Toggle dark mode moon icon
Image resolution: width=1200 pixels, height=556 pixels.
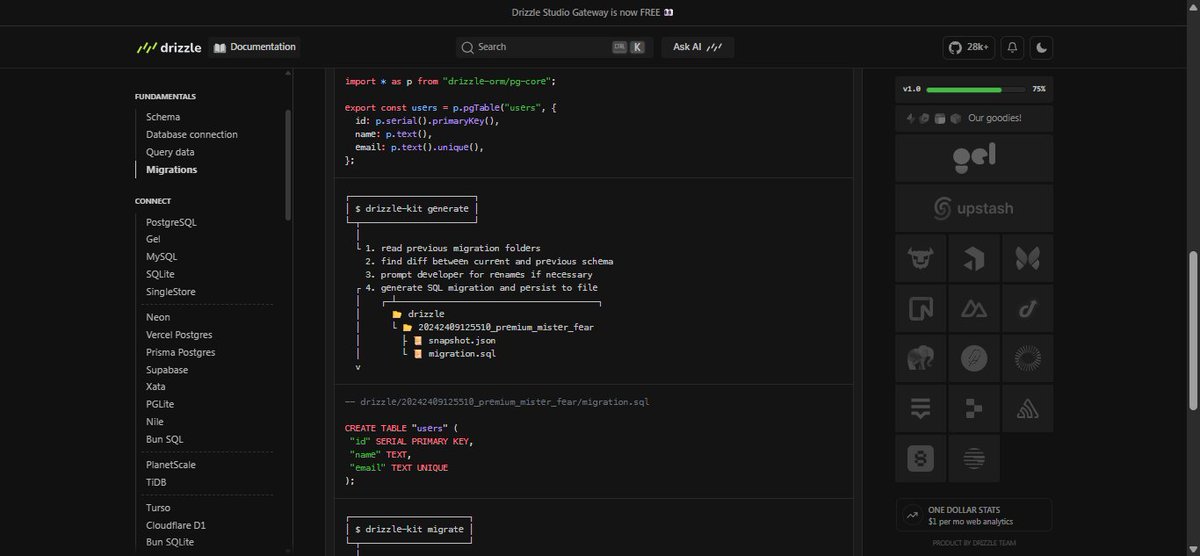1041,47
